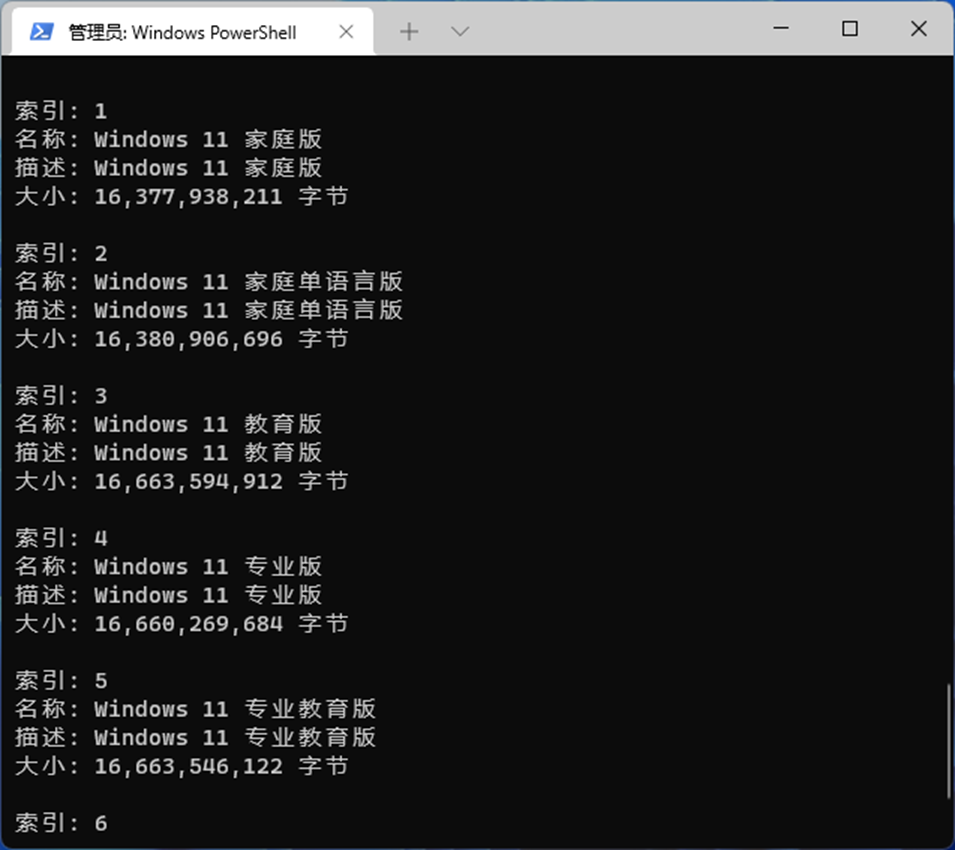Maximize the terminal window
The height and width of the screenshot is (850, 955).
(x=850, y=28)
